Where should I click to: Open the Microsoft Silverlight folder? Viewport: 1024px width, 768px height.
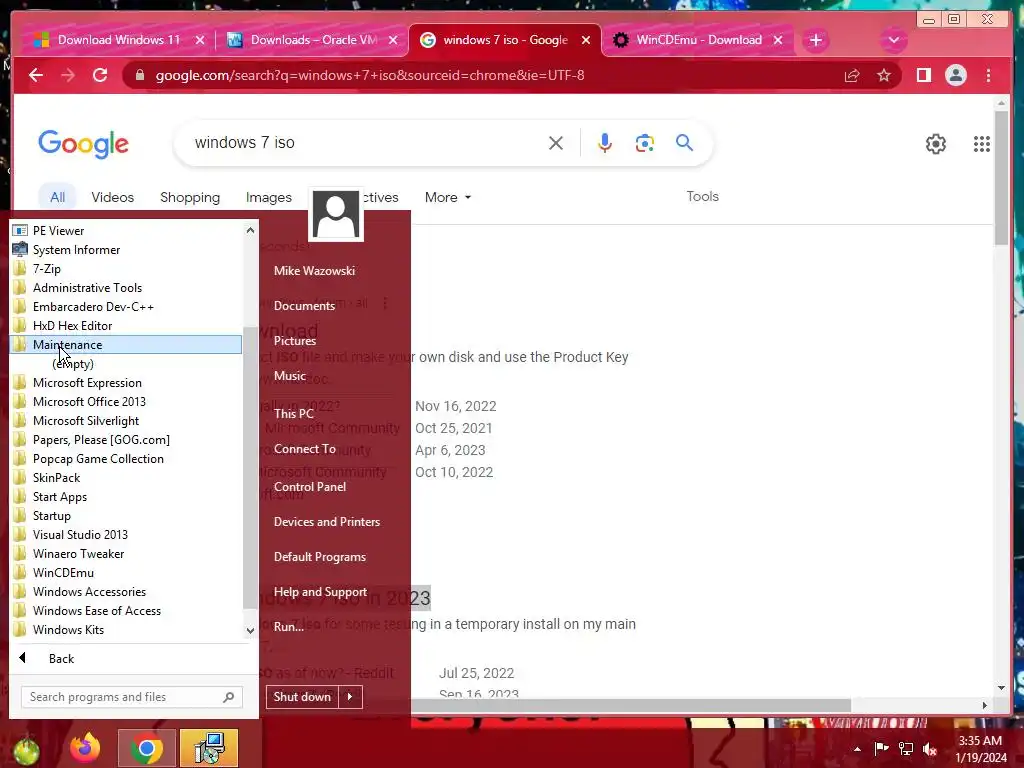pyautogui.click(x=126, y=421)
